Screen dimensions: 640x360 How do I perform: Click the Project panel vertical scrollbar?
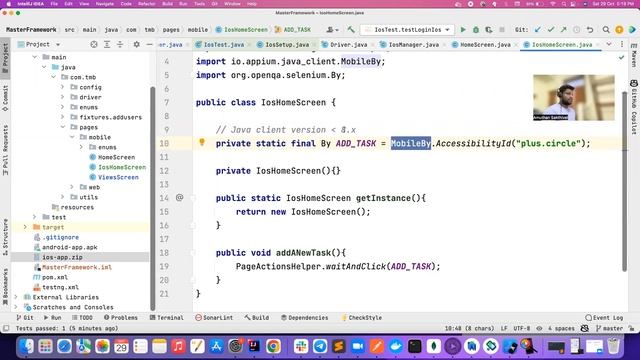point(153,198)
